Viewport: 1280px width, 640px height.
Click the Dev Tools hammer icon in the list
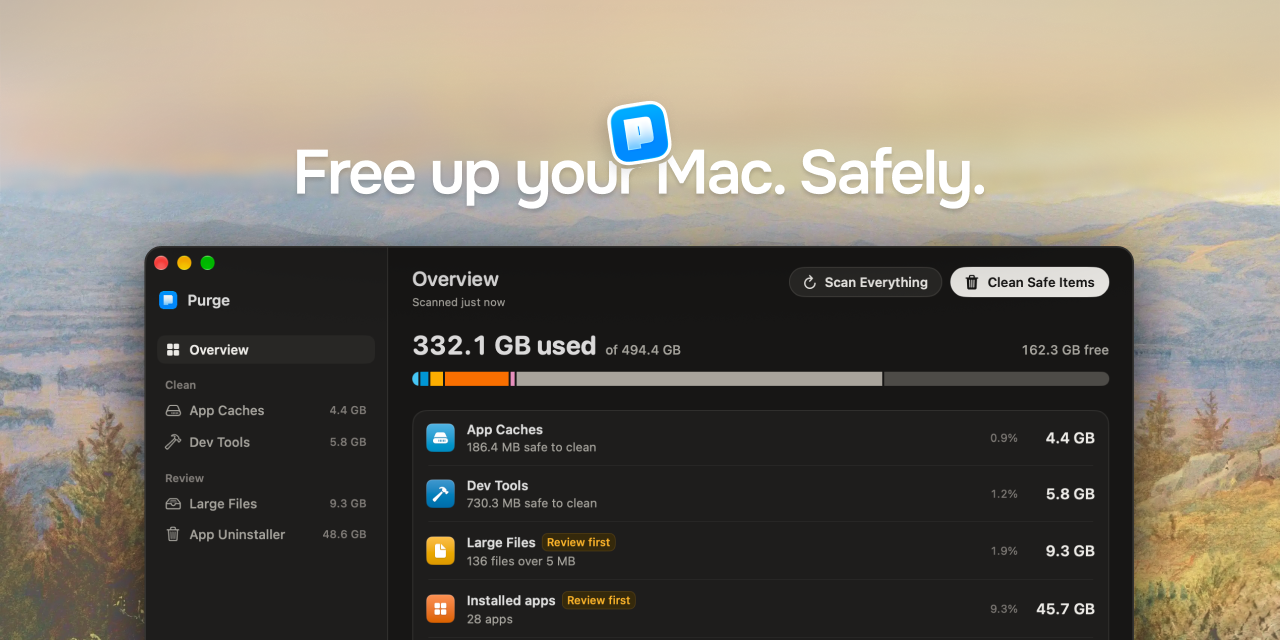click(440, 494)
